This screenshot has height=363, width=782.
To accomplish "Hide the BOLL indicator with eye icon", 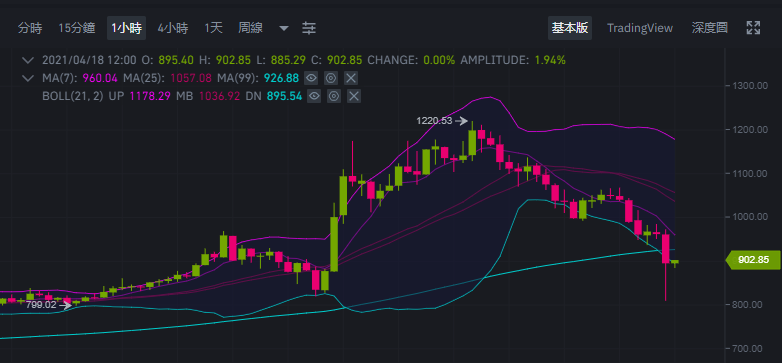I will (314, 96).
